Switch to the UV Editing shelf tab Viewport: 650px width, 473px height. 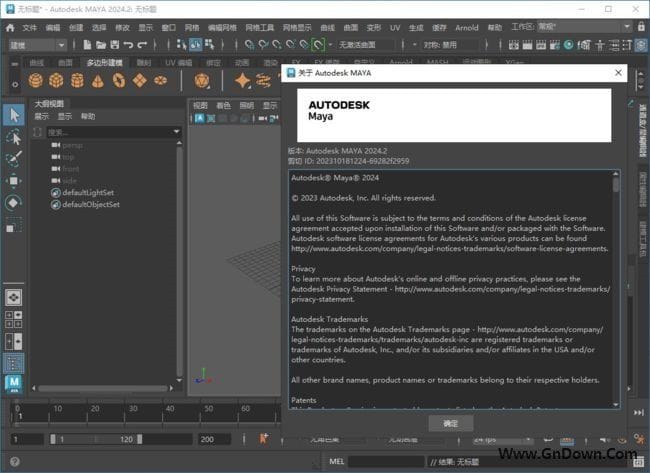point(179,63)
